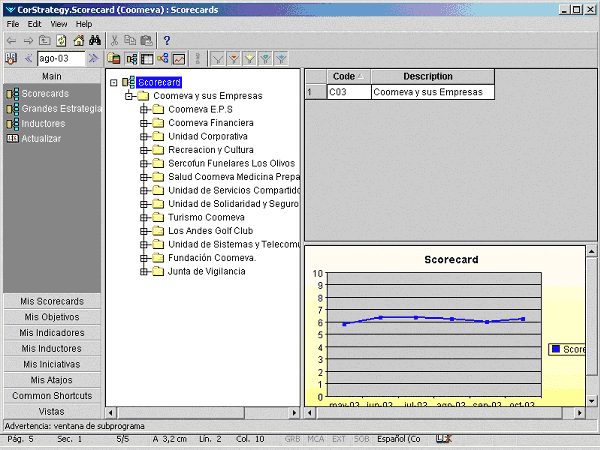Go to previous period with double arrow
Screen dimensions: 600x450
28,59
